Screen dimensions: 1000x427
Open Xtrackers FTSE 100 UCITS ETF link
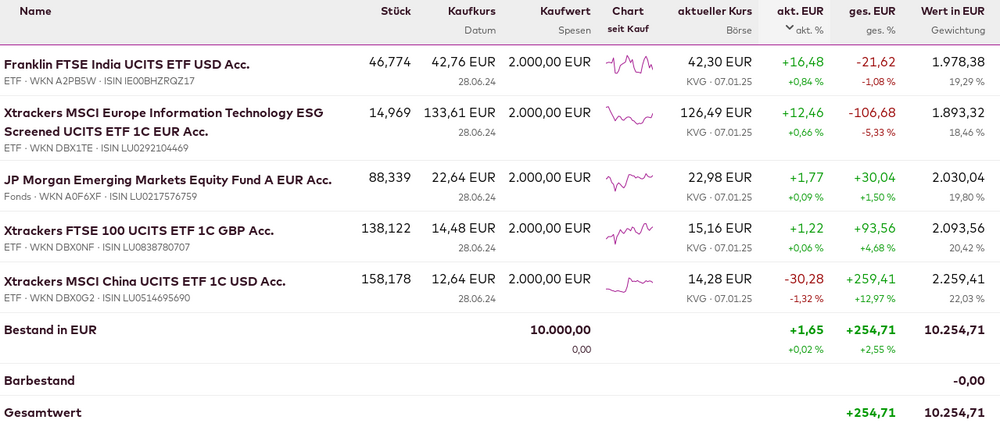[x=139, y=231]
